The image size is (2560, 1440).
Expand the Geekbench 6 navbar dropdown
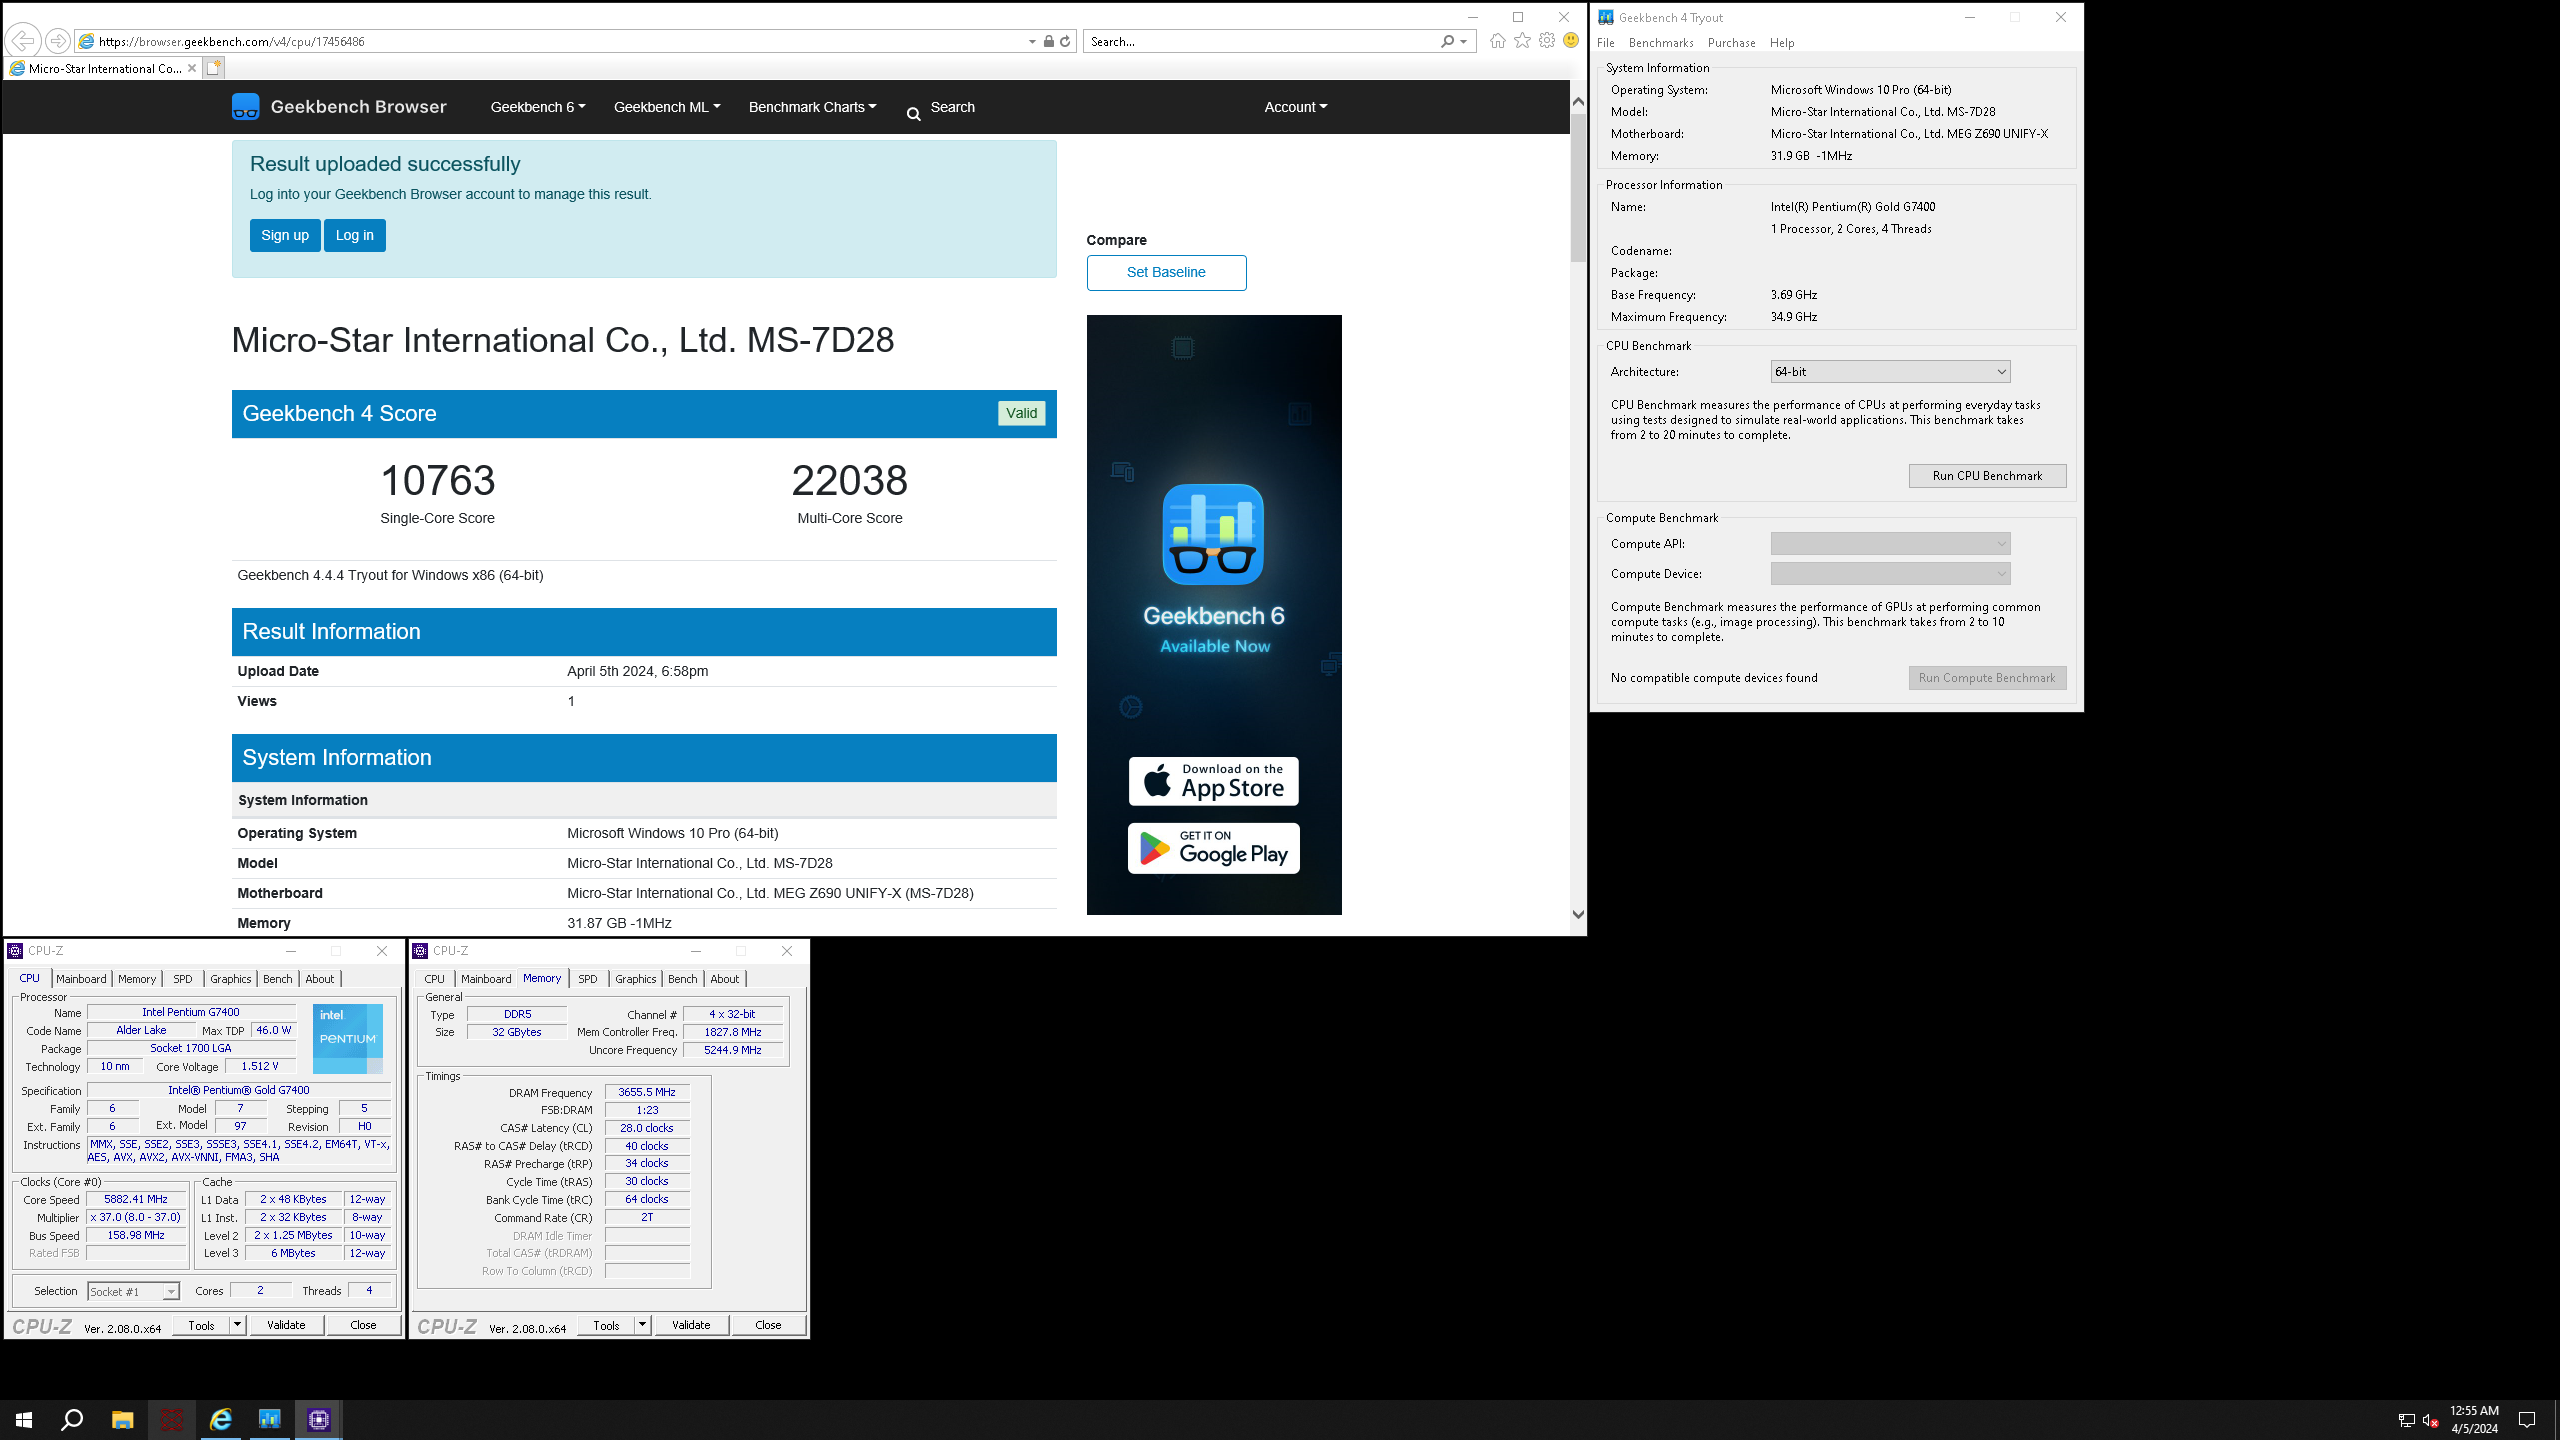click(x=538, y=107)
